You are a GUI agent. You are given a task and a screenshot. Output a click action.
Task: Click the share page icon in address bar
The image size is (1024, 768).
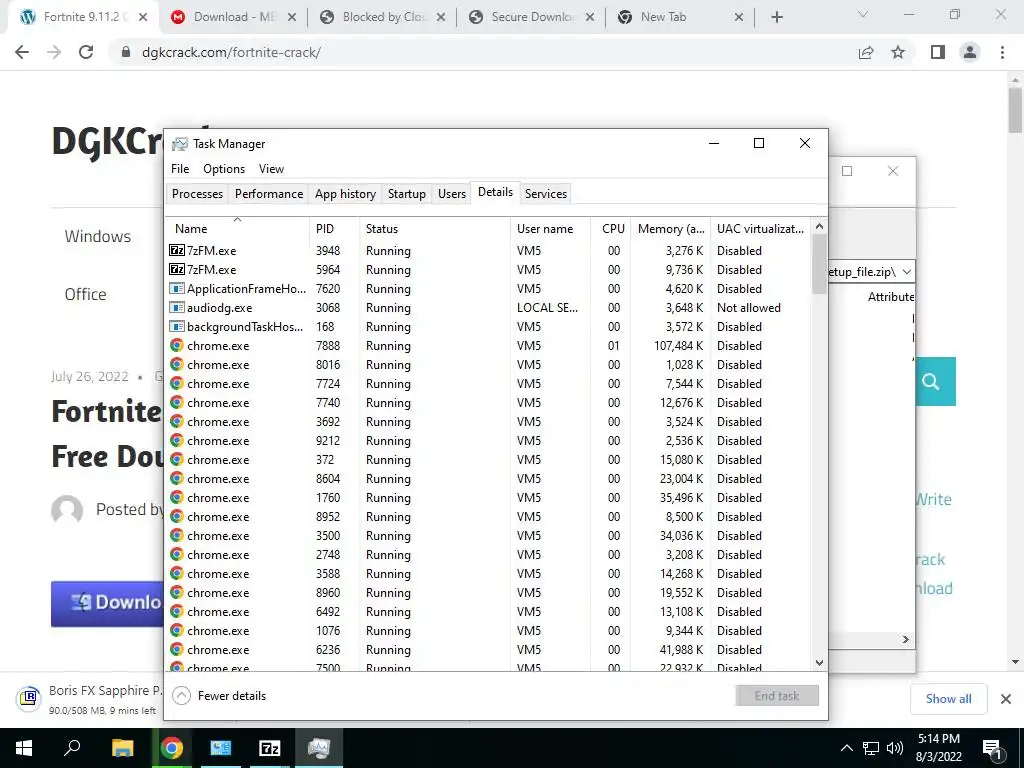tap(866, 52)
